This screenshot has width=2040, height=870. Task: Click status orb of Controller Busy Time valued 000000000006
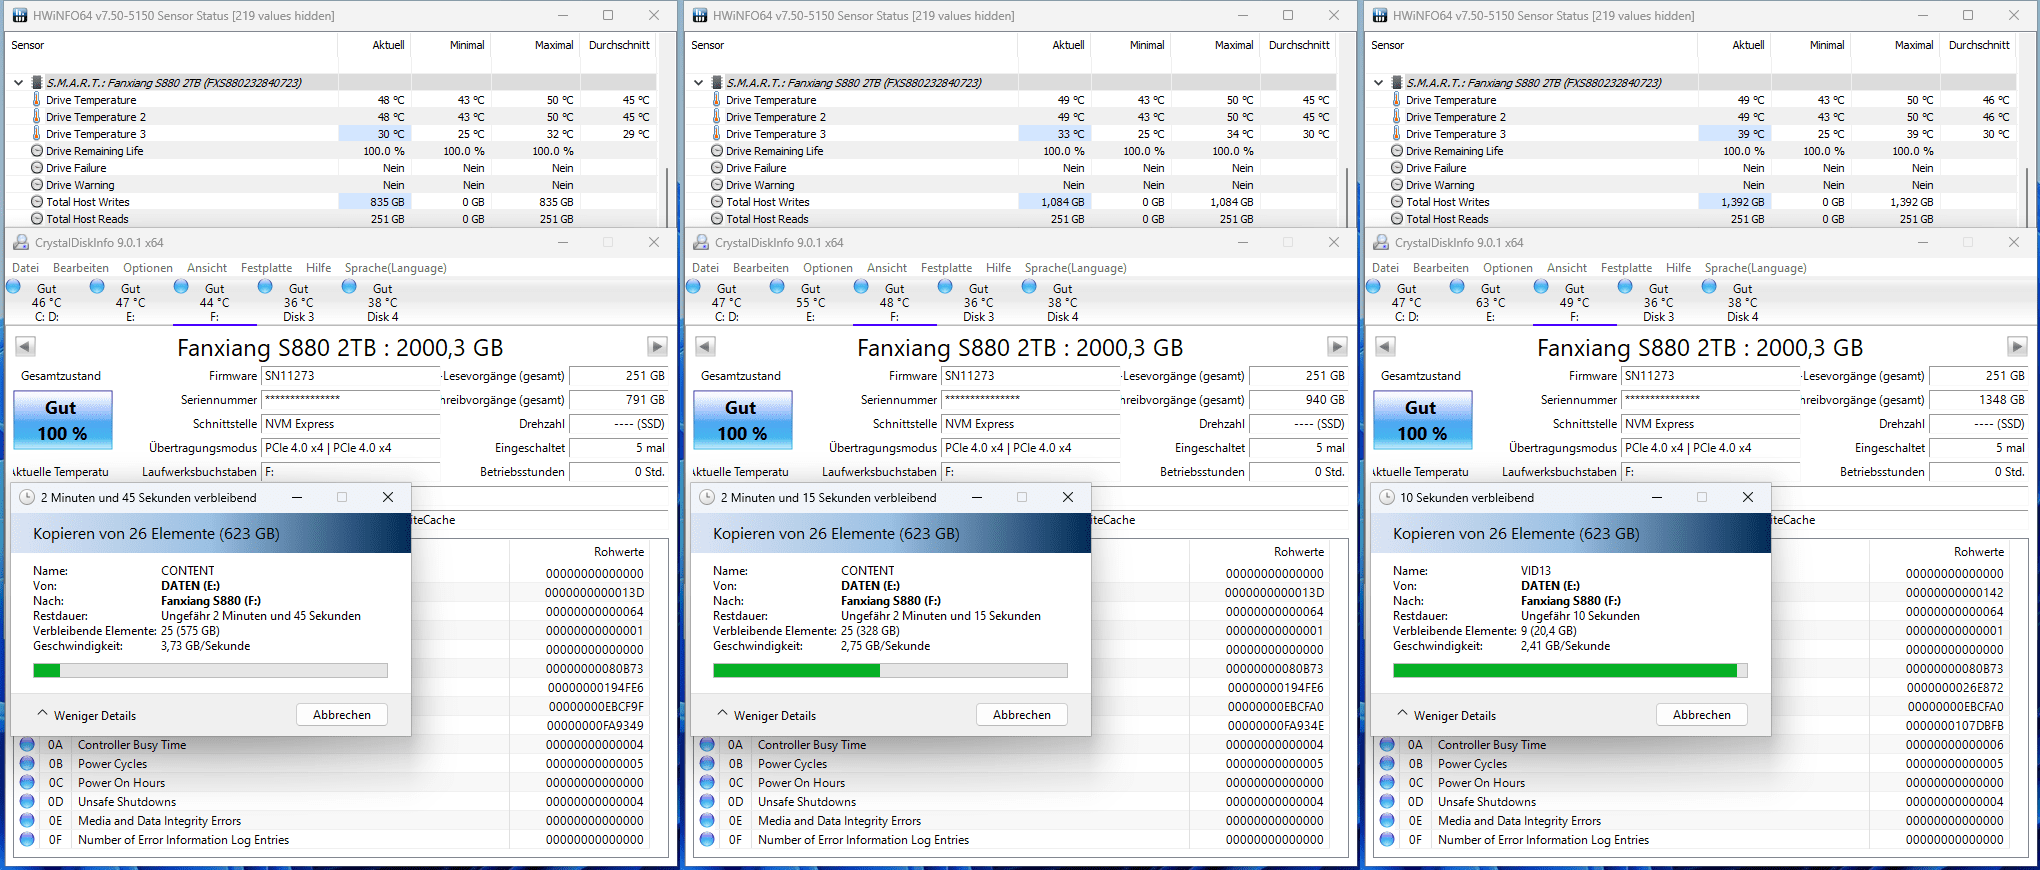(1387, 744)
